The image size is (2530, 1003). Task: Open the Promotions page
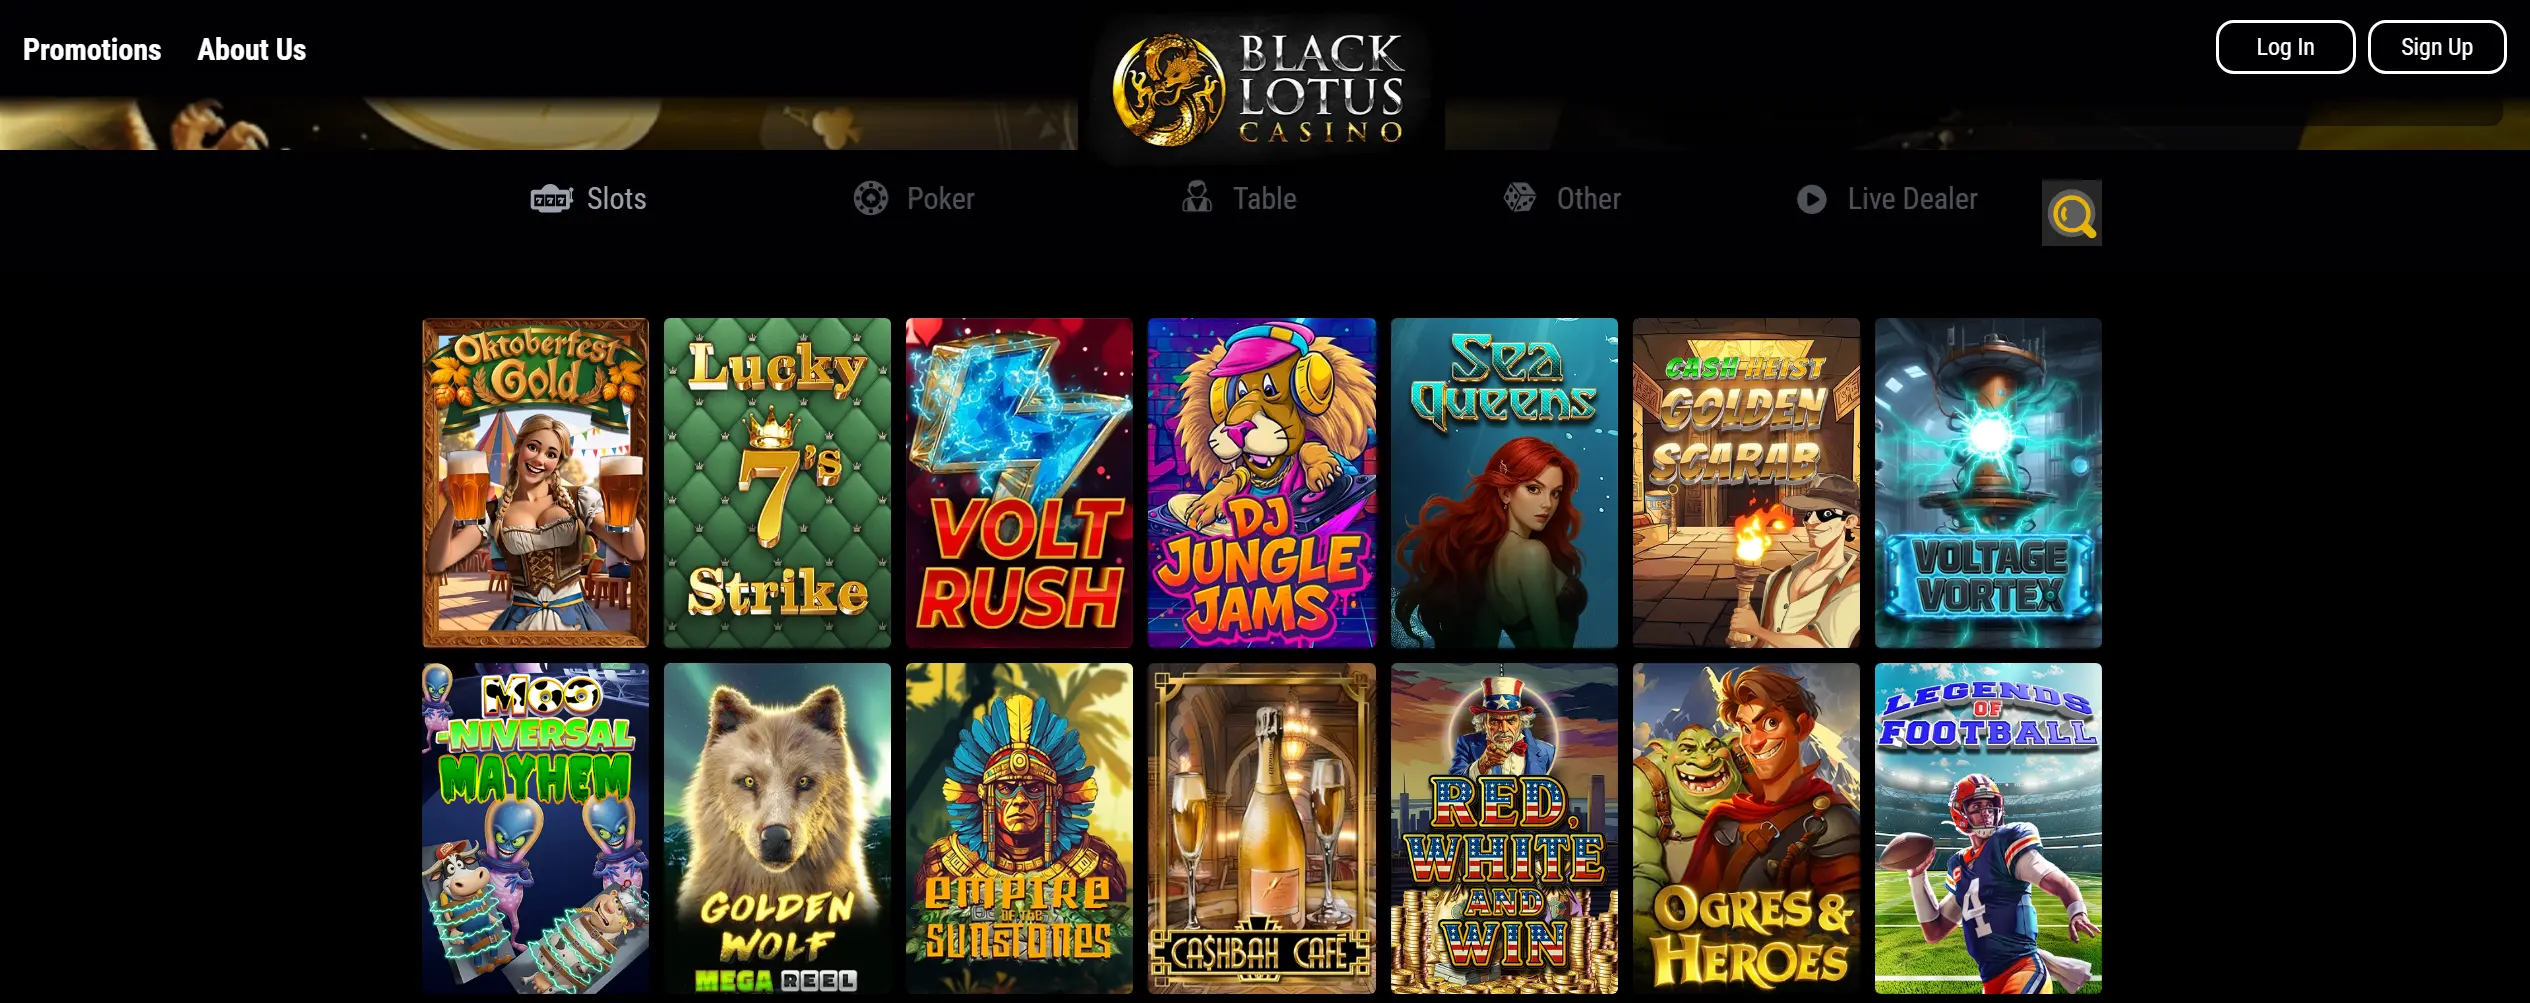(92, 49)
